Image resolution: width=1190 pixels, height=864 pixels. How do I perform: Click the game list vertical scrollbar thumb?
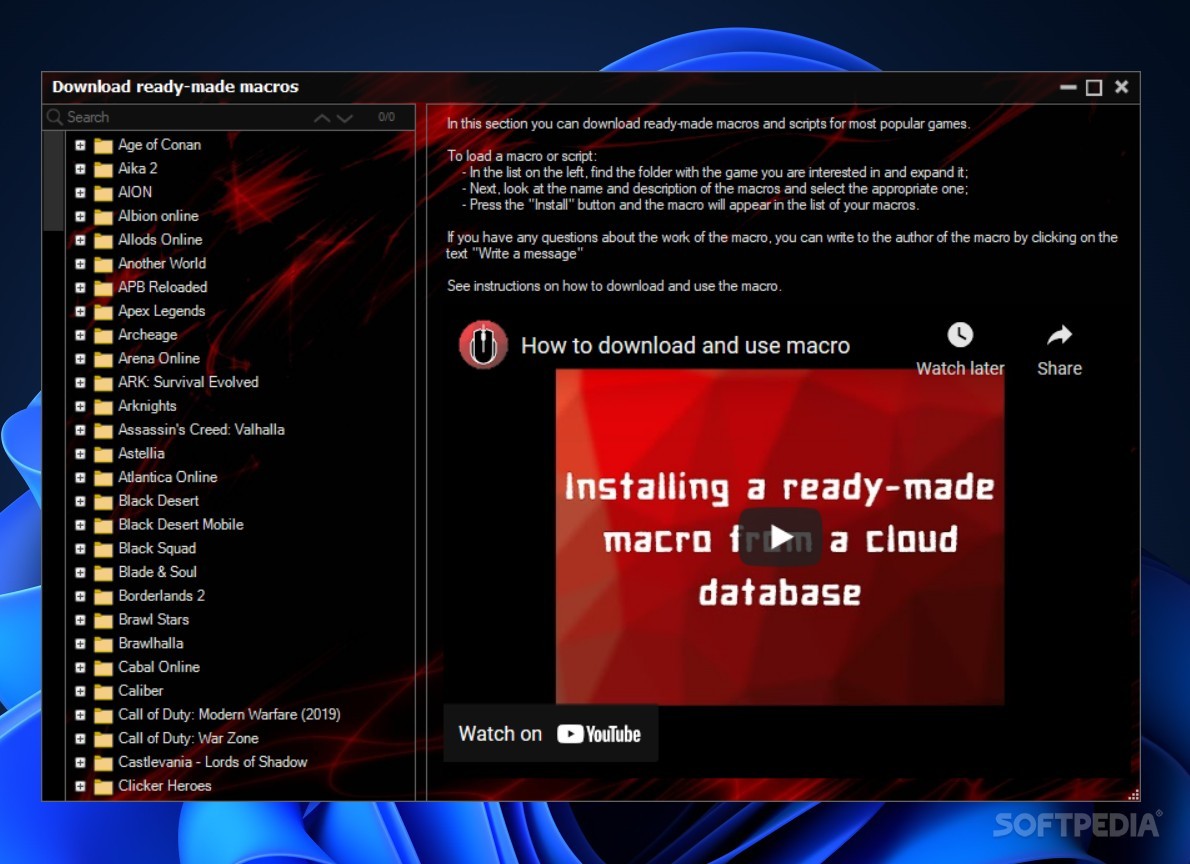pos(53,181)
